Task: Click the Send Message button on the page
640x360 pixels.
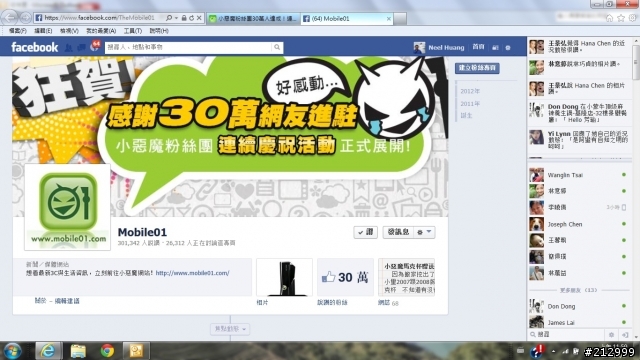Action: point(398,232)
